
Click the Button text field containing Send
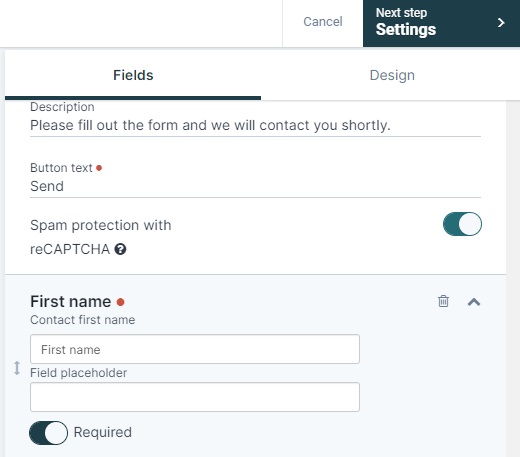pyautogui.click(x=255, y=186)
